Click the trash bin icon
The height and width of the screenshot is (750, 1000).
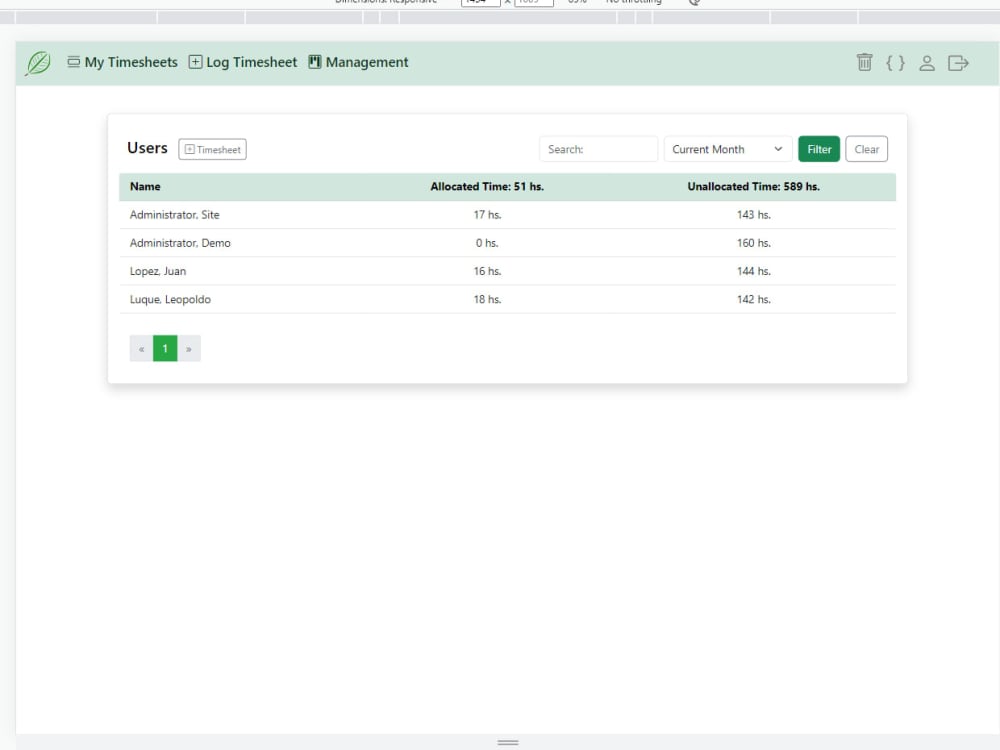(864, 62)
